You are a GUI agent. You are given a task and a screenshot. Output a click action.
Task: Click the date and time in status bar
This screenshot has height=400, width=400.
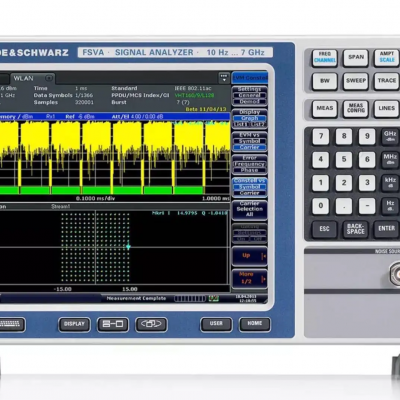pyautogui.click(x=246, y=298)
